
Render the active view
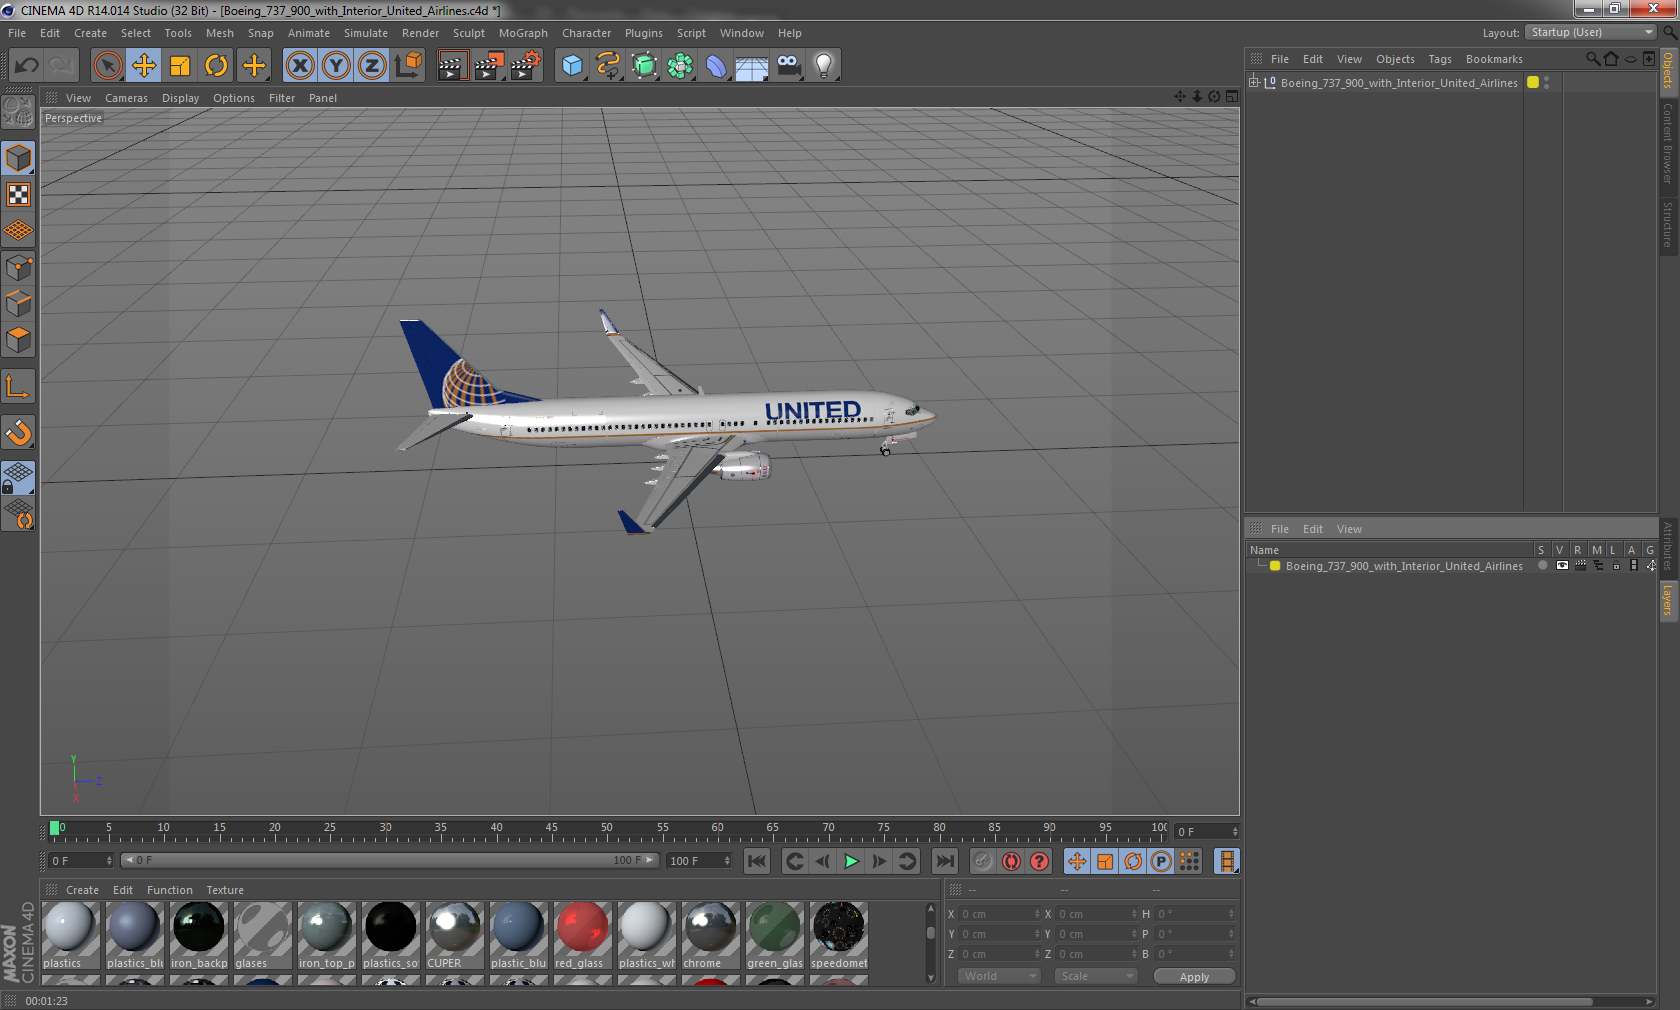pos(452,66)
